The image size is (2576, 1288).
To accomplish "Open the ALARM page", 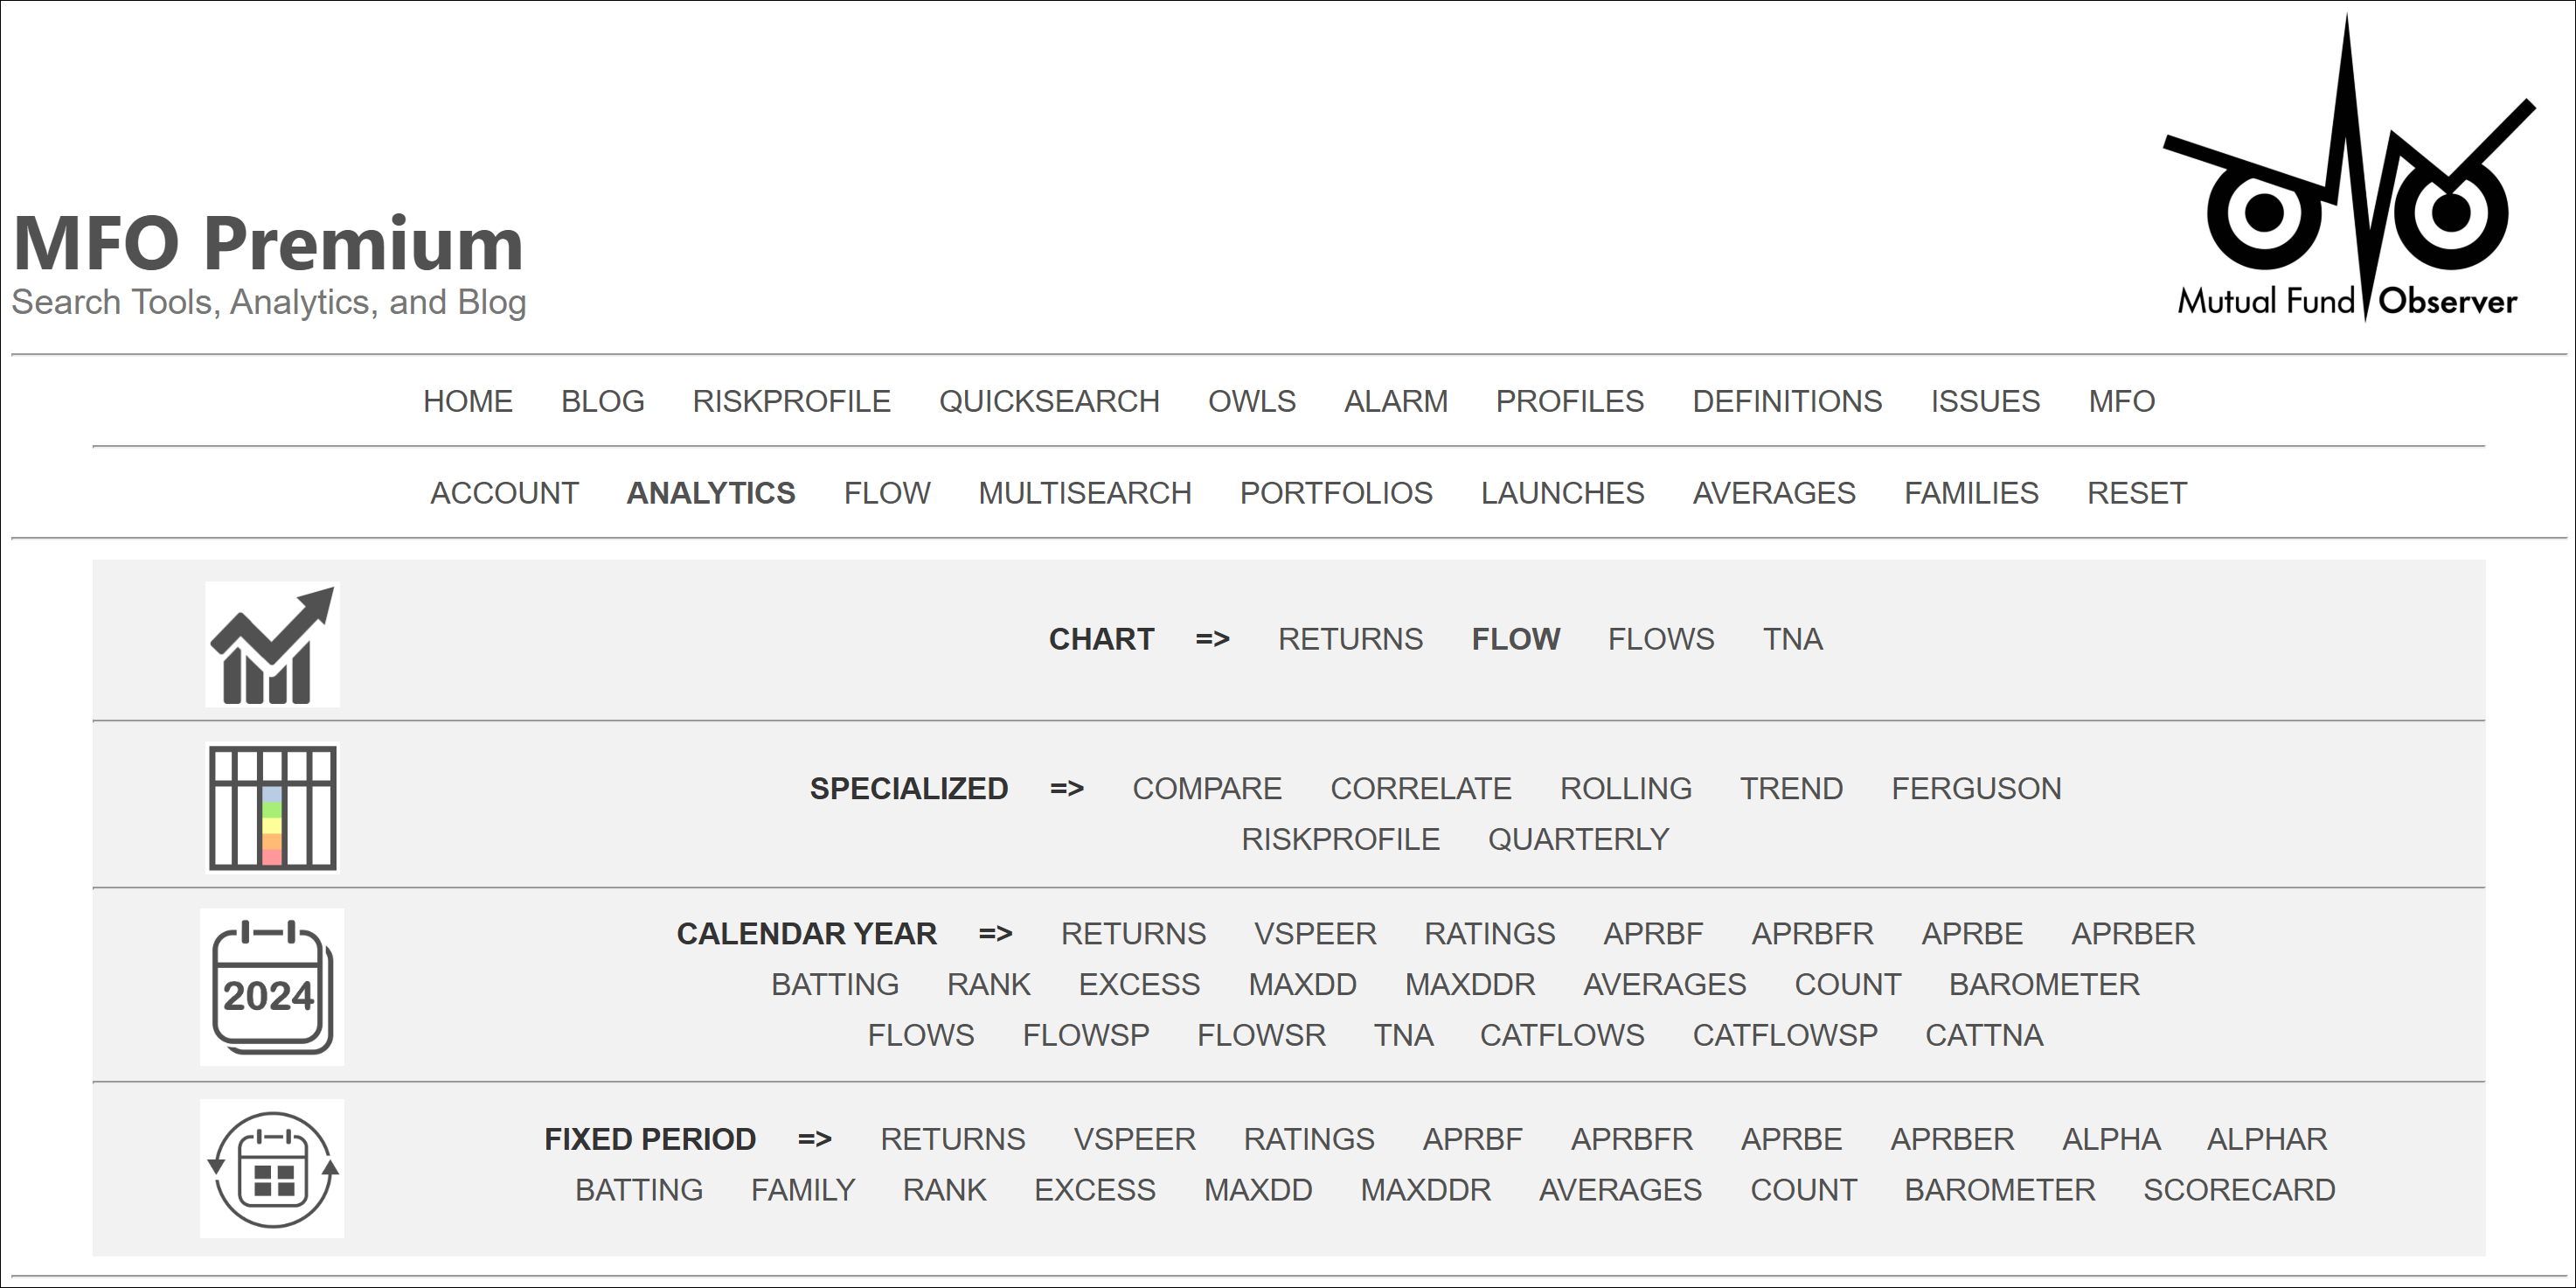I will coord(1396,401).
